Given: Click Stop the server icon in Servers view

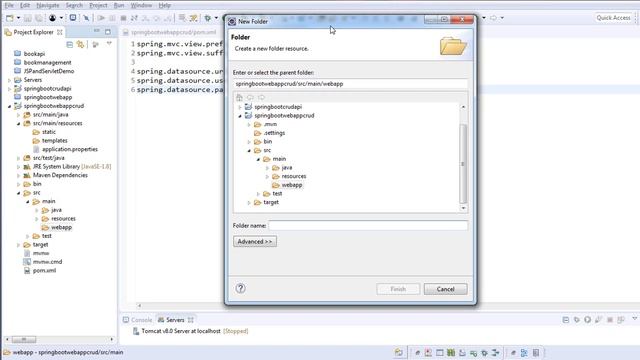Looking at the screenshot, I should coord(610,320).
